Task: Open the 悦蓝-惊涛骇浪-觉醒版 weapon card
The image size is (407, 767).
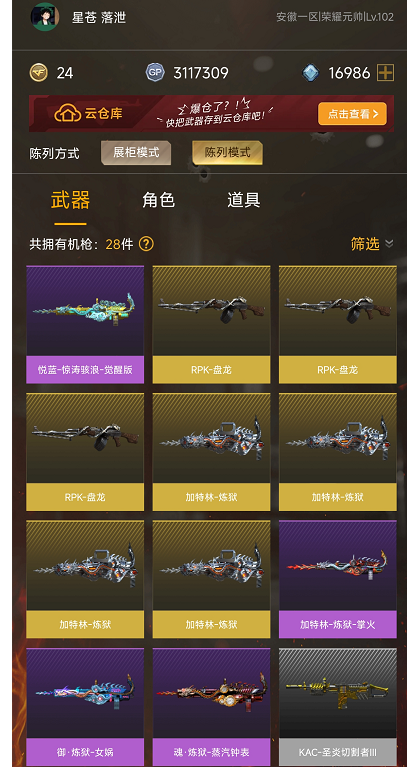Action: coord(85,324)
